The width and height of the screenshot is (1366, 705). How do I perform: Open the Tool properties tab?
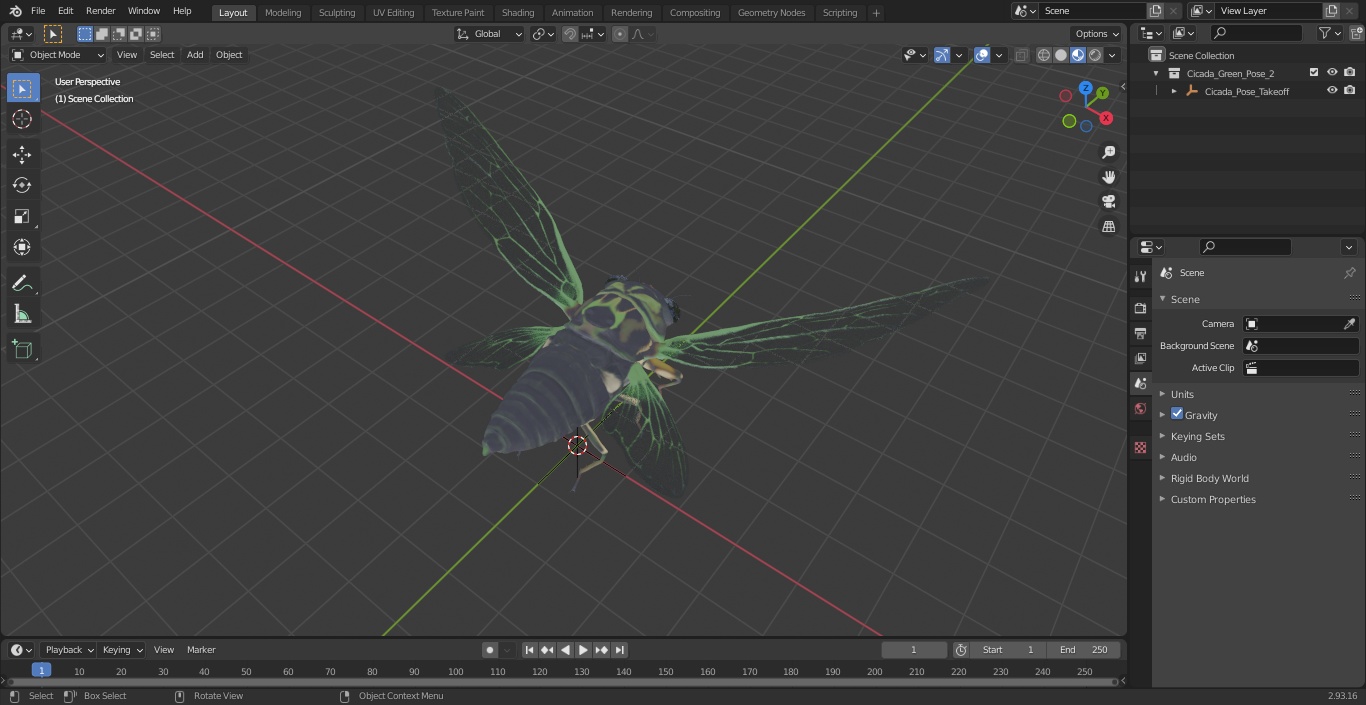(x=1140, y=276)
